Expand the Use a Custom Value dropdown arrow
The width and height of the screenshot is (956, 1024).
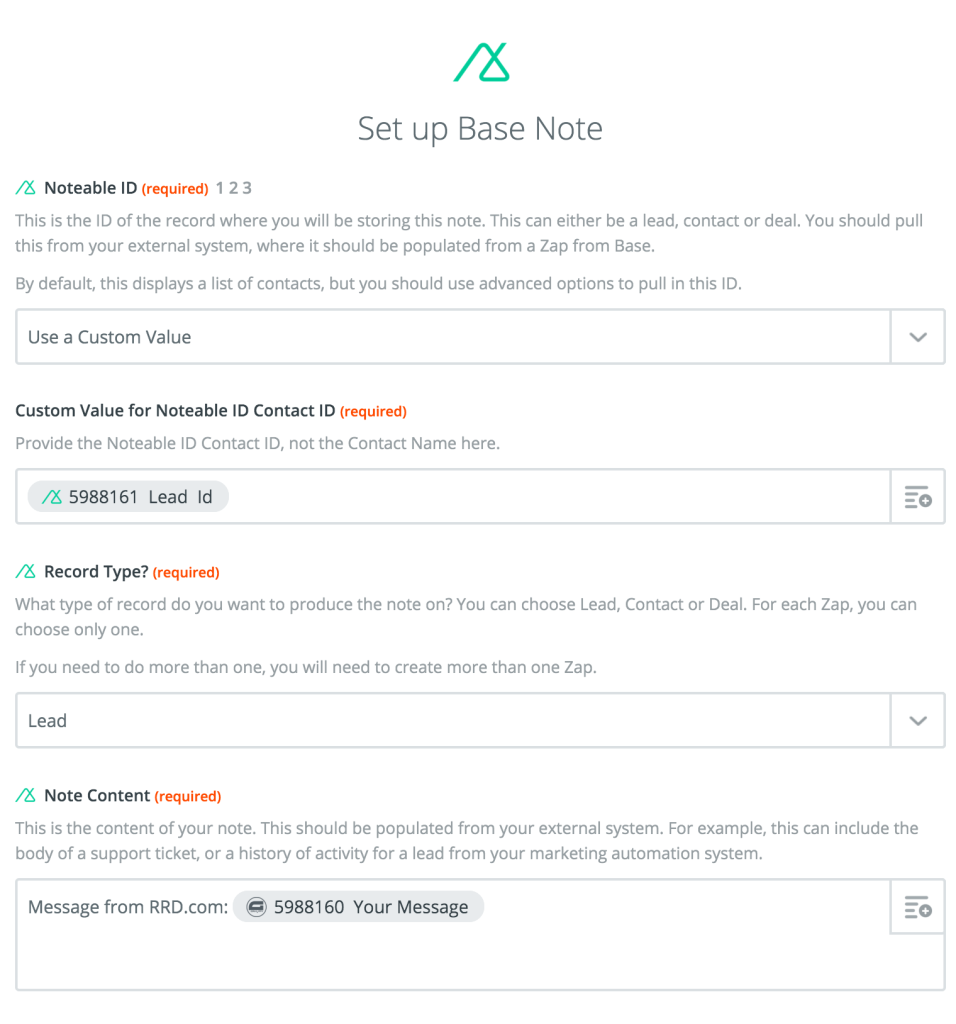[917, 337]
